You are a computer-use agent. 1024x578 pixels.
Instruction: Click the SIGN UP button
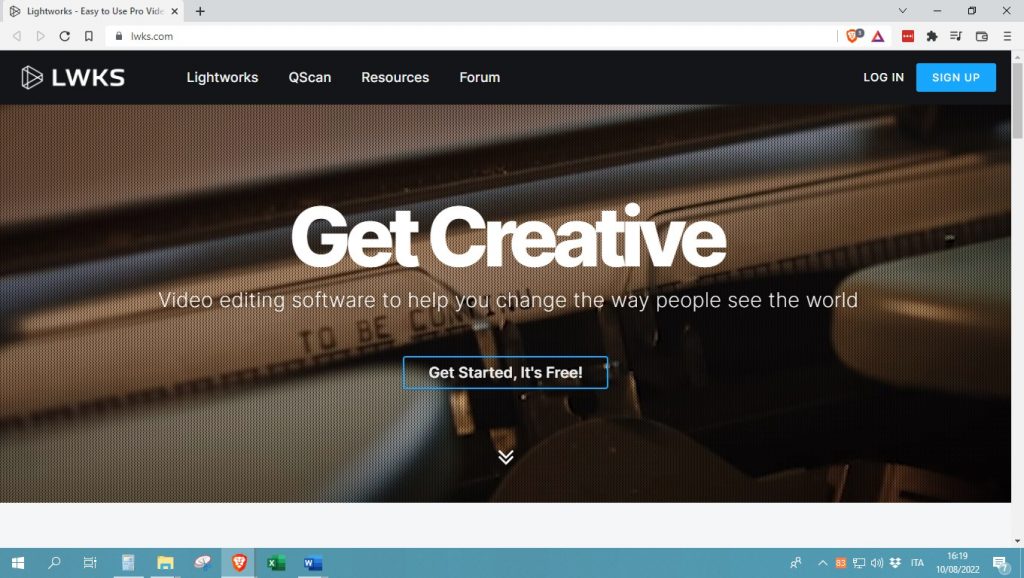(x=955, y=77)
